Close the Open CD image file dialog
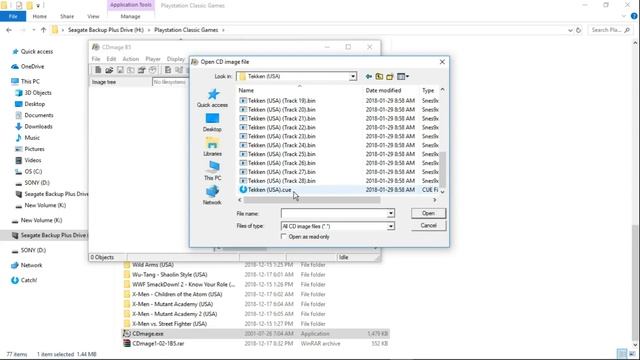Viewport: 640px width, 360px height. [442, 62]
